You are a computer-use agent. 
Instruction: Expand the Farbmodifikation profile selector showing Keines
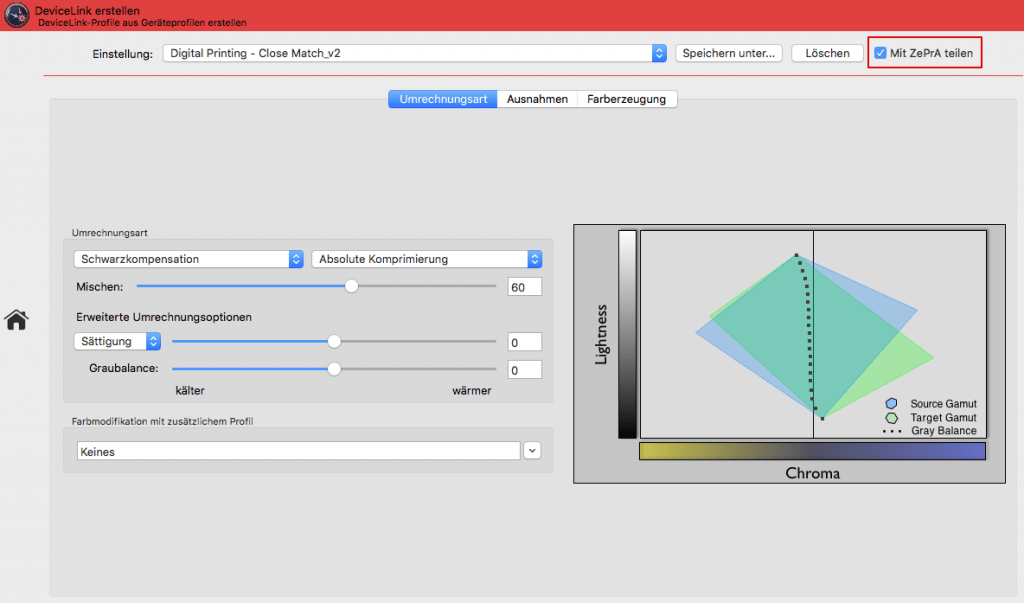tap(532, 450)
